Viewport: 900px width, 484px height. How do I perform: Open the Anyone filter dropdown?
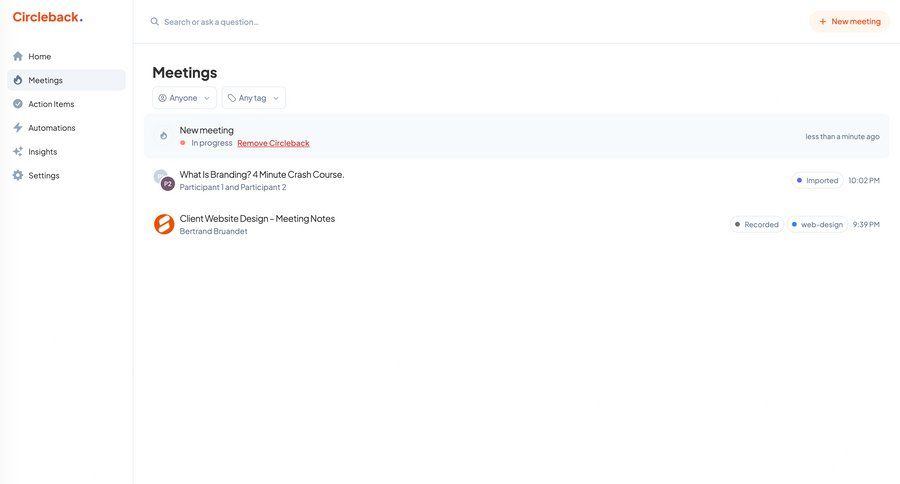pos(184,98)
